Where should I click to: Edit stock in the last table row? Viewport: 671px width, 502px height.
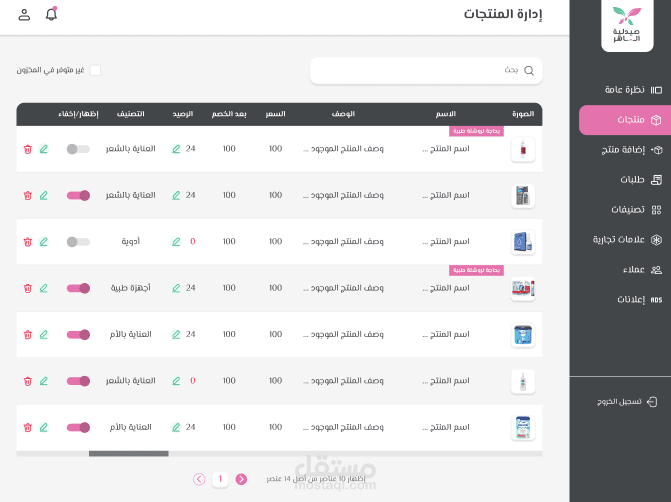pyautogui.click(x=176, y=427)
